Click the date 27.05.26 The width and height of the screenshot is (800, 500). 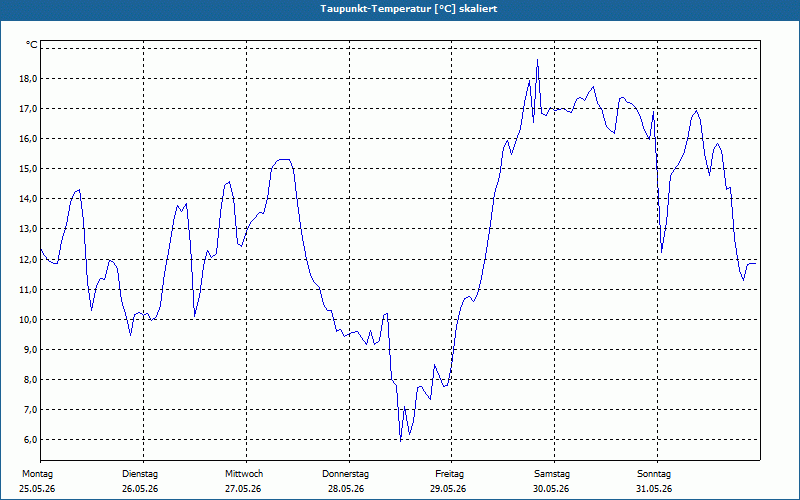[243, 489]
